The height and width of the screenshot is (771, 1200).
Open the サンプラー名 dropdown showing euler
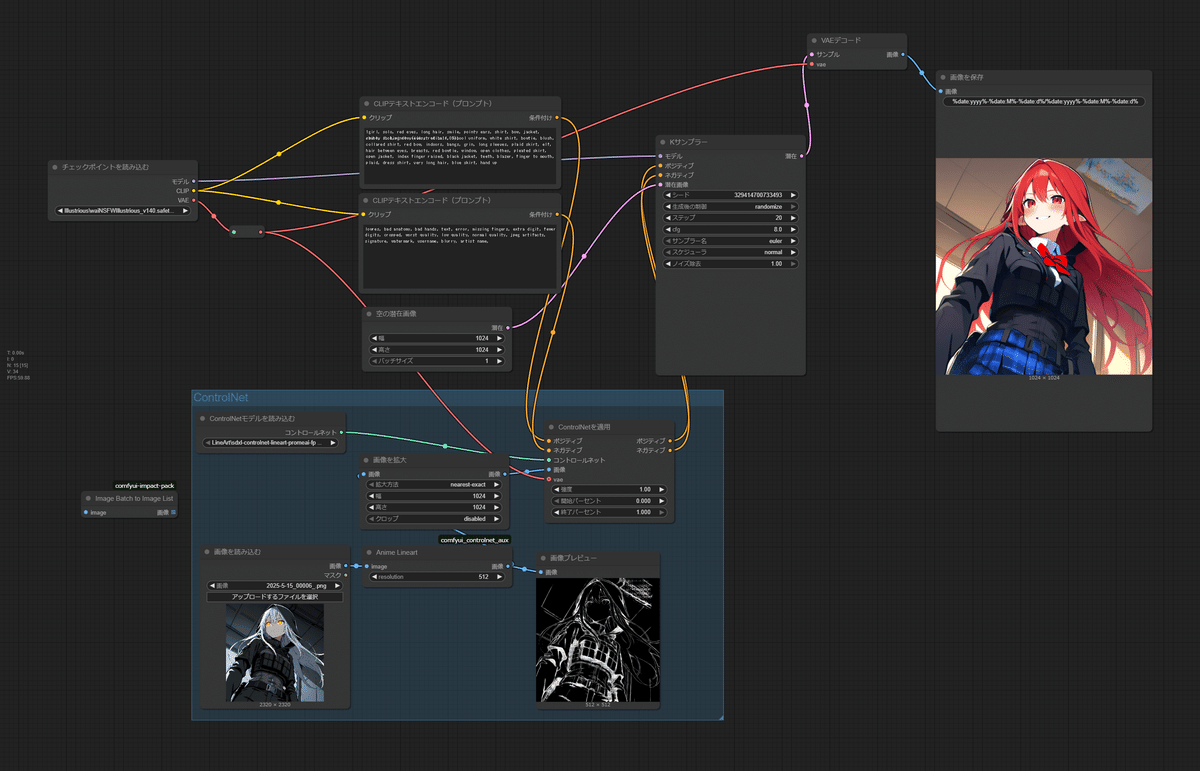coord(730,240)
